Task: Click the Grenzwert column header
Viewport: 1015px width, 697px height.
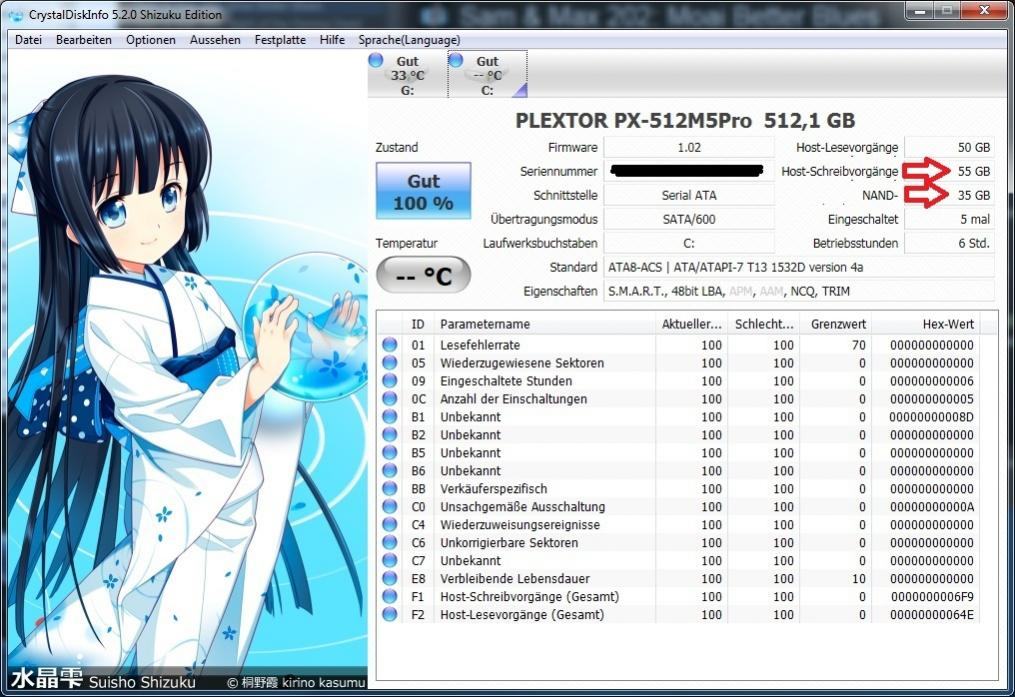Action: pos(836,324)
